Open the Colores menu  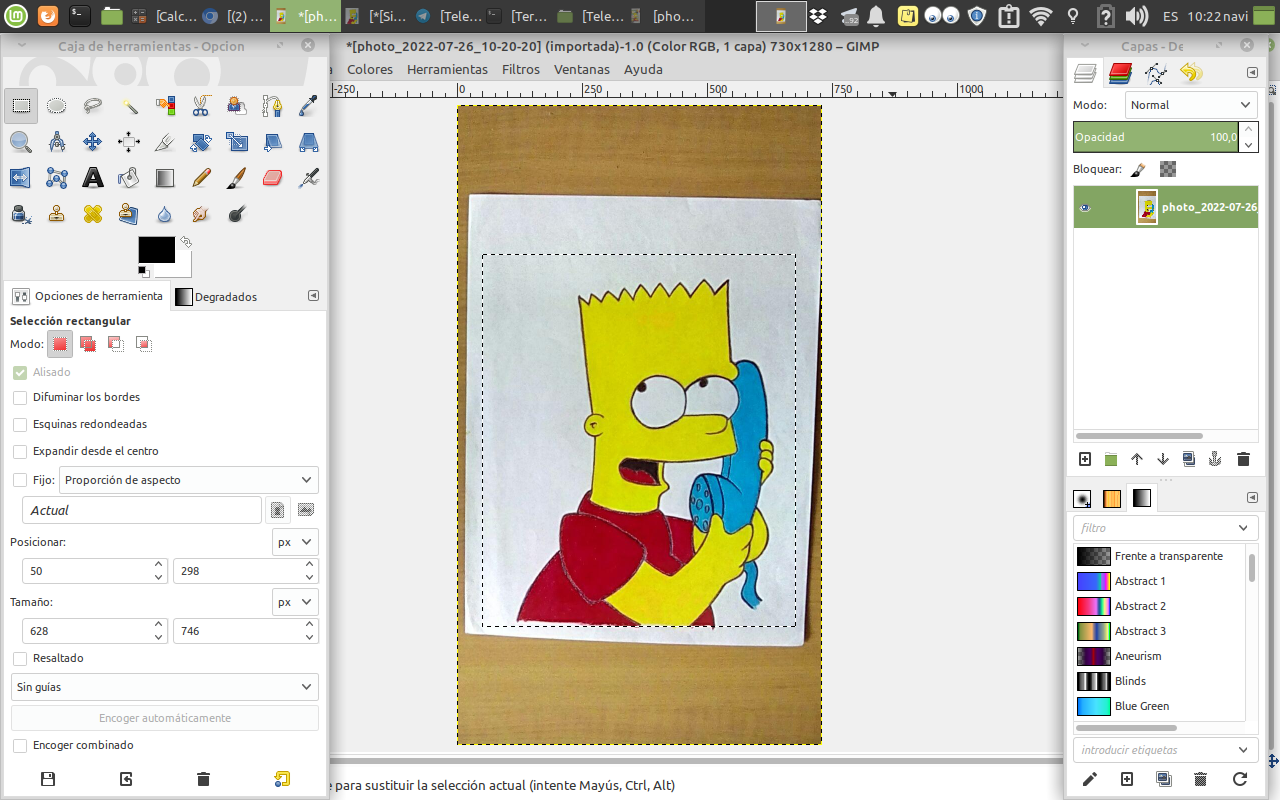370,69
